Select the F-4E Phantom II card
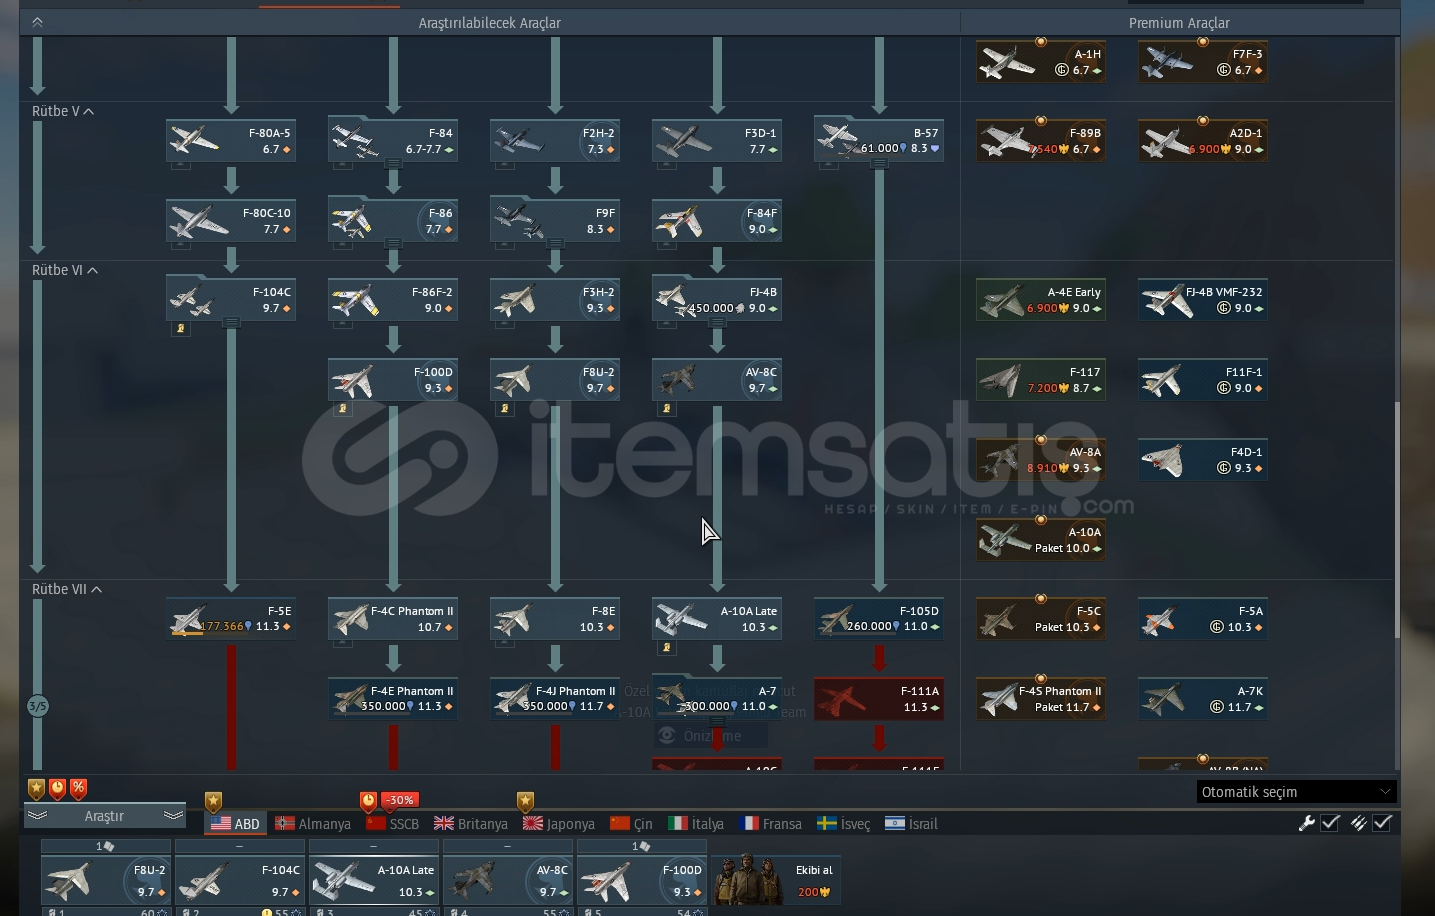Viewport: 1435px width, 916px height. [x=393, y=699]
